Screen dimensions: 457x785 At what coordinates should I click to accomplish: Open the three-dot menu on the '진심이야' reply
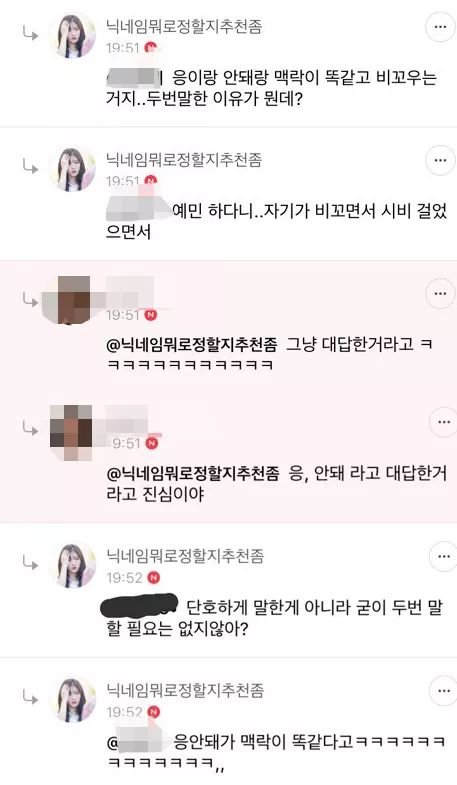443,422
